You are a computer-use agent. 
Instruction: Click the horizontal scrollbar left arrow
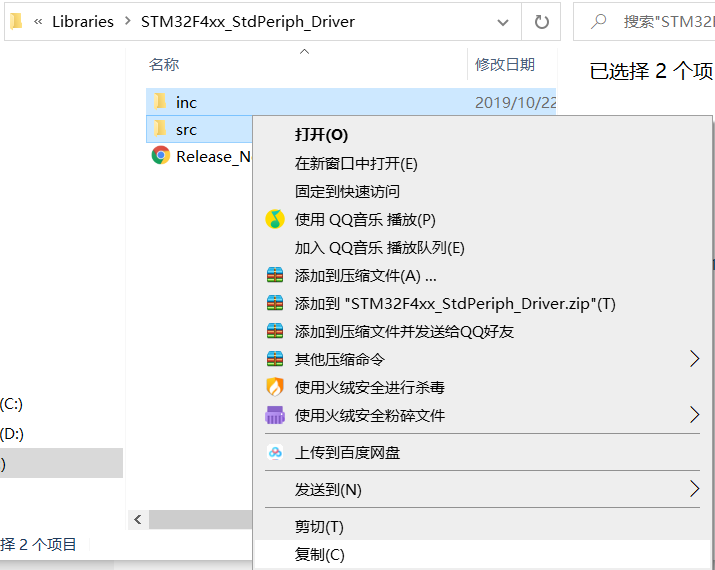click(138, 519)
